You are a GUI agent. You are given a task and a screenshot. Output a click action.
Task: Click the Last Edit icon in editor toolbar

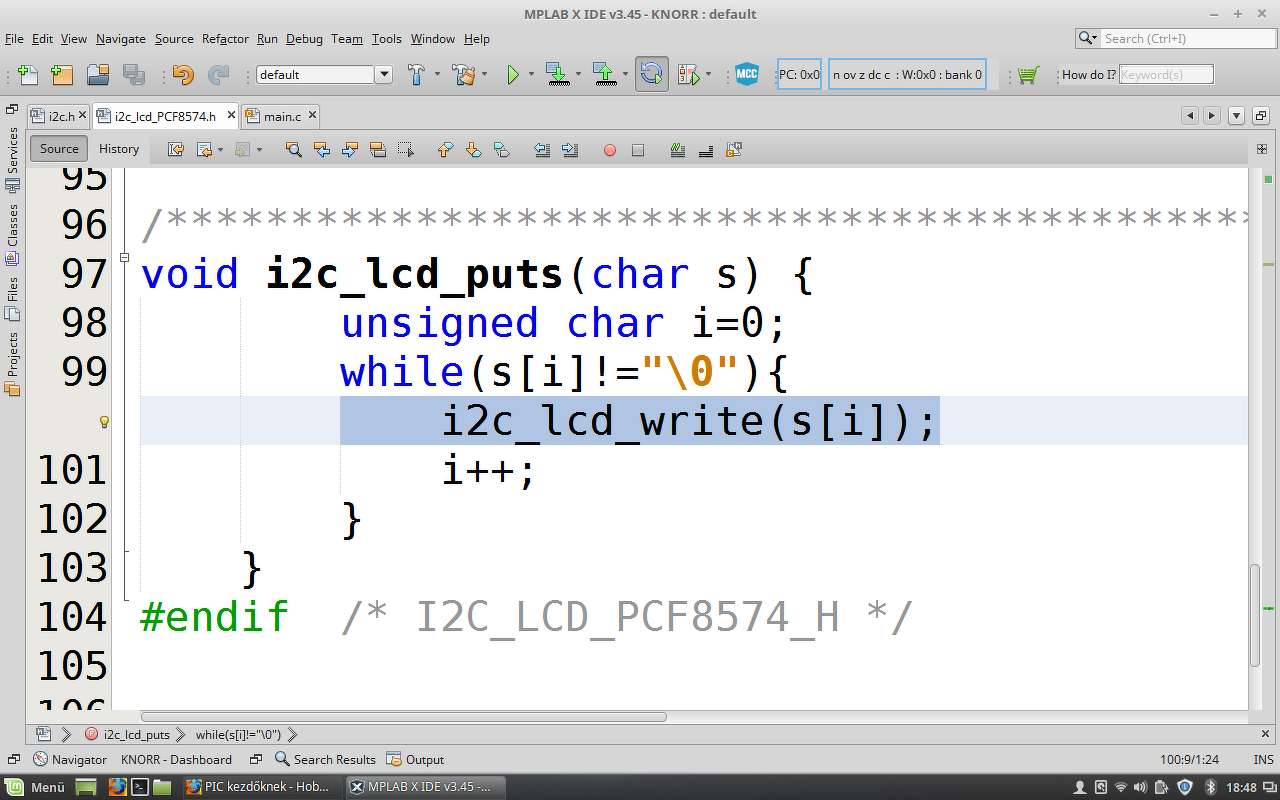[x=176, y=150]
